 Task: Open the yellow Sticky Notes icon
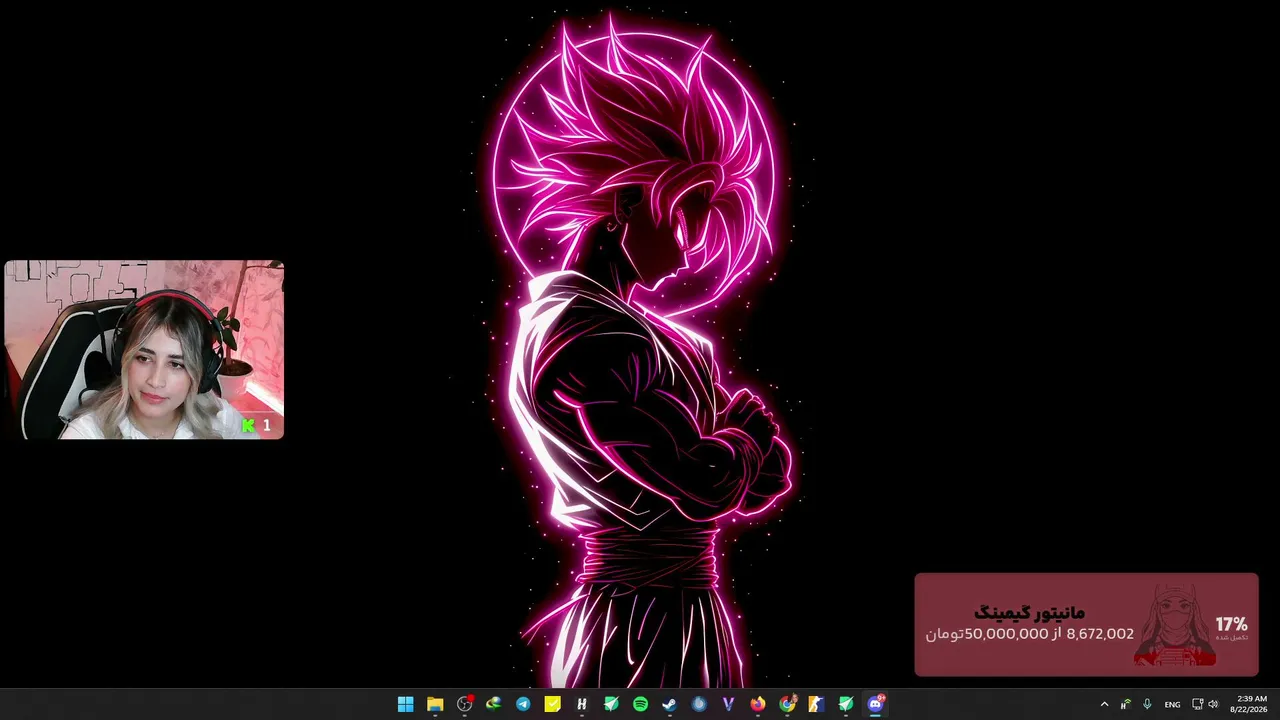pyautogui.click(x=552, y=704)
